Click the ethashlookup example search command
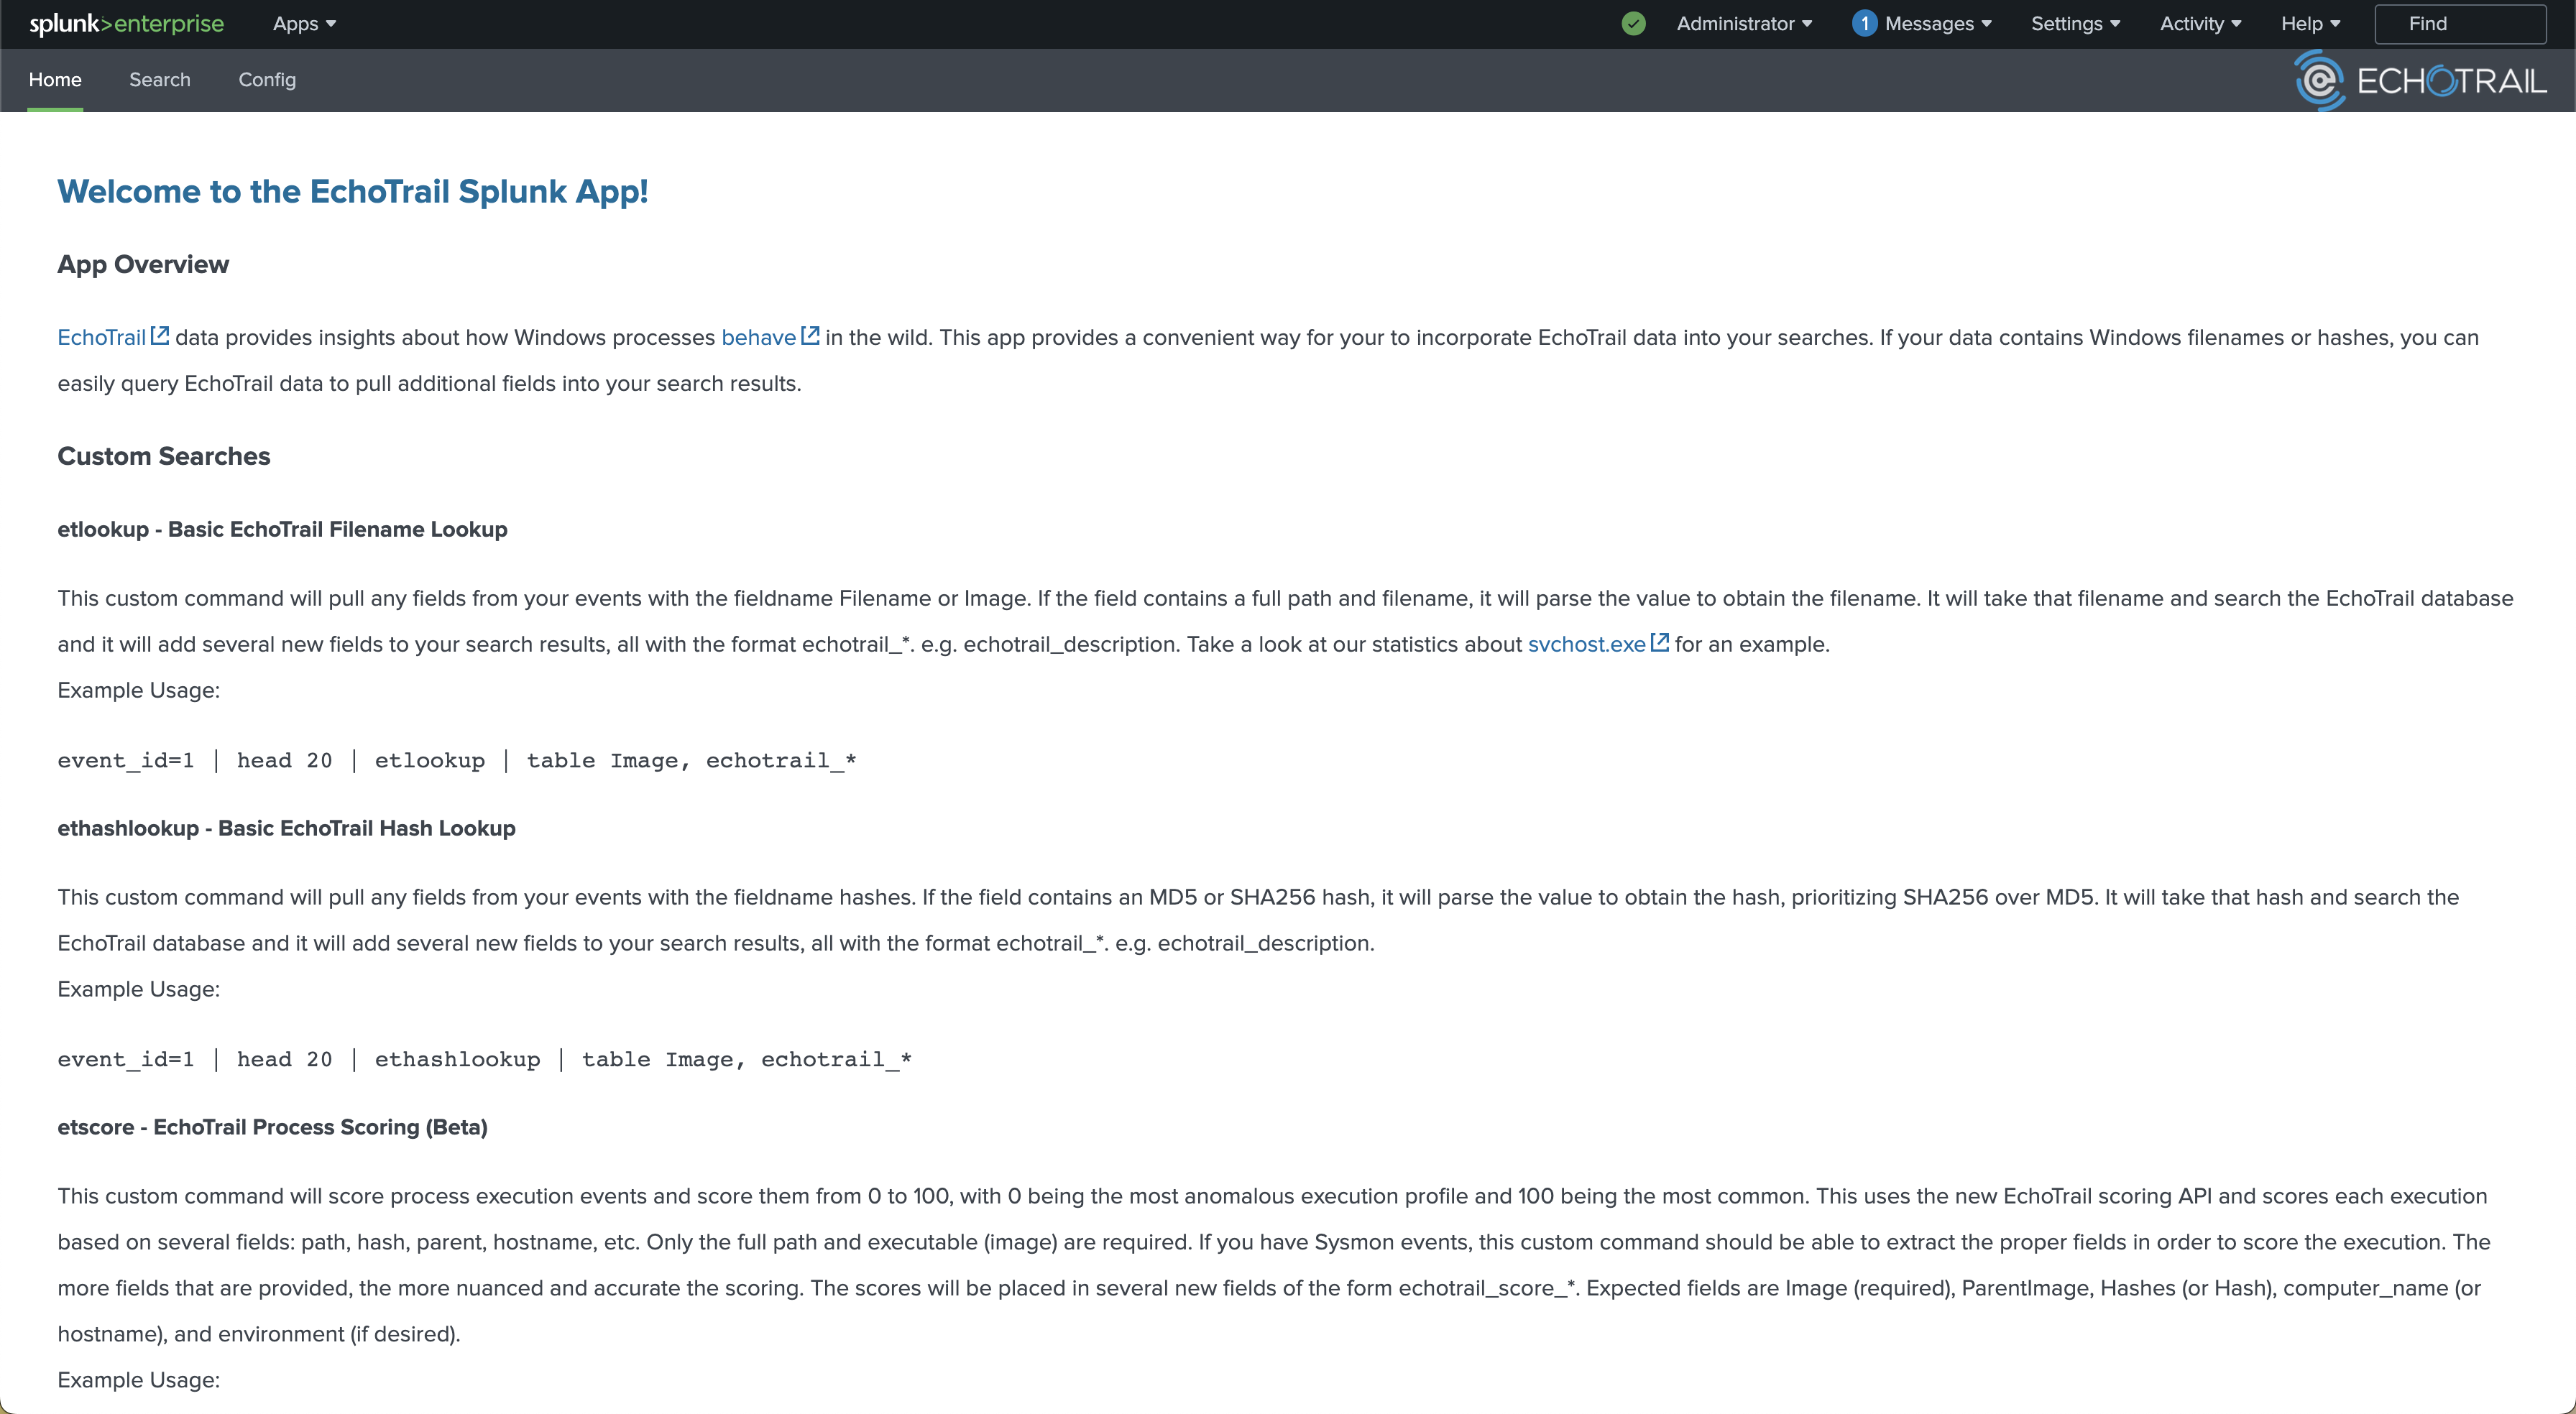2576x1414 pixels. (x=485, y=1059)
